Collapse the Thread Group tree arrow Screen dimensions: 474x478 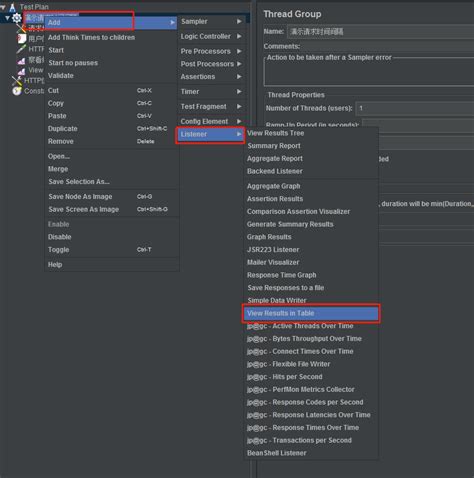pos(7,17)
